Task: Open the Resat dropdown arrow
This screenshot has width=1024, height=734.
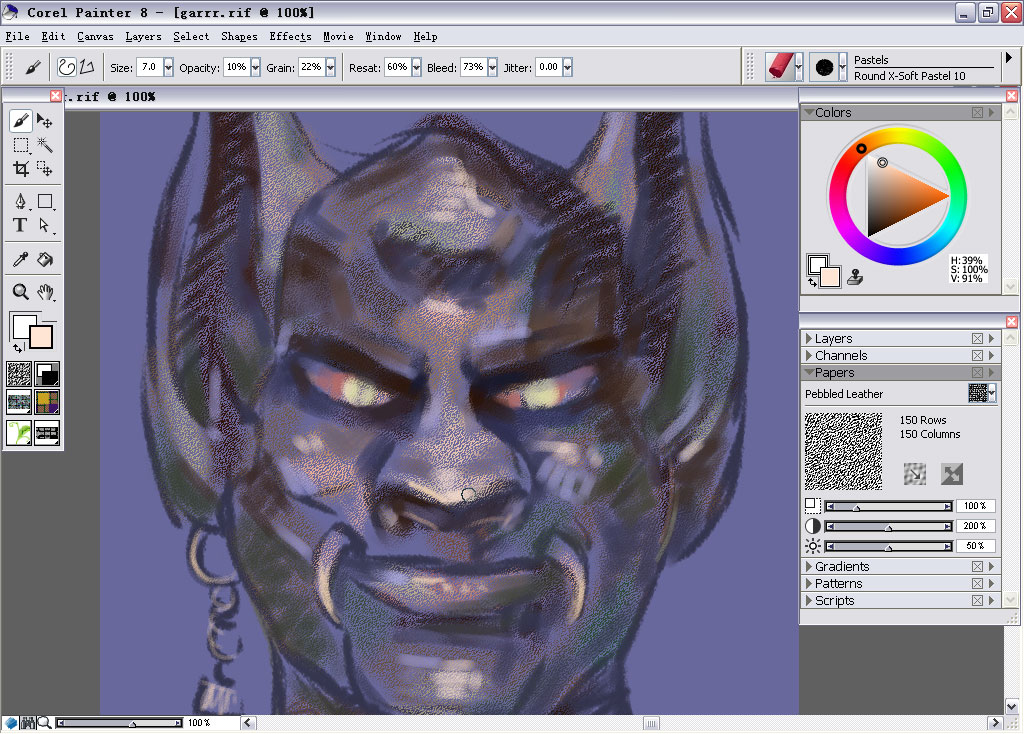Action: [417, 67]
